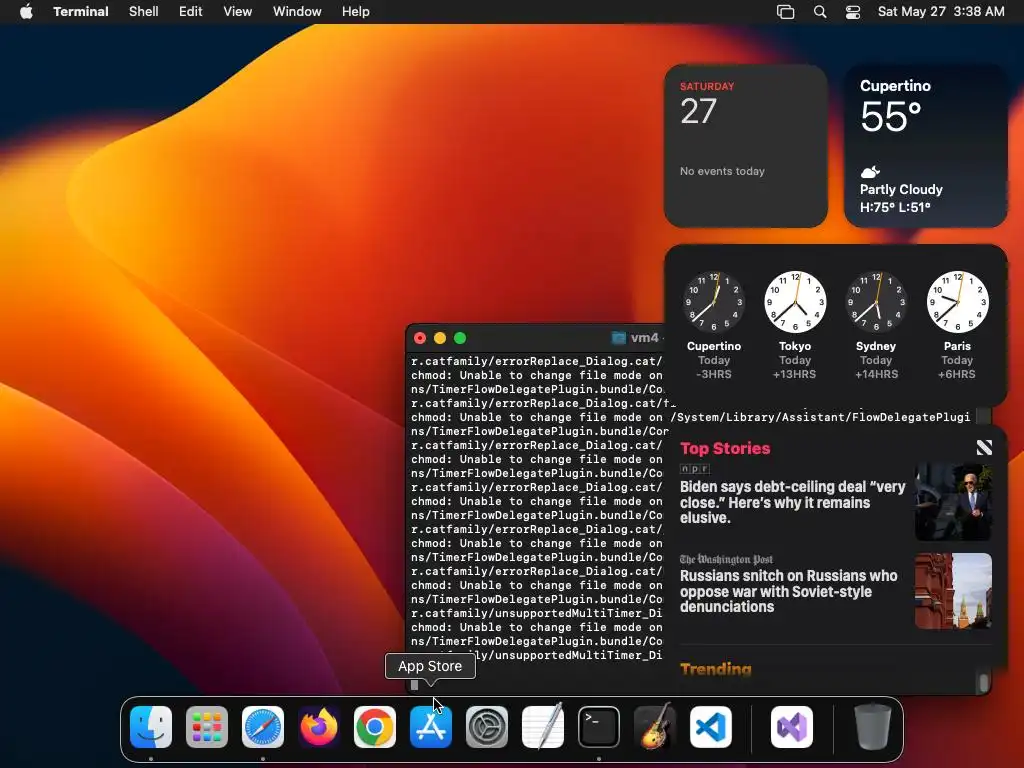Viewport: 1024px width, 768px height.
Task: Open the Terminal application menu
Action: click(81, 11)
